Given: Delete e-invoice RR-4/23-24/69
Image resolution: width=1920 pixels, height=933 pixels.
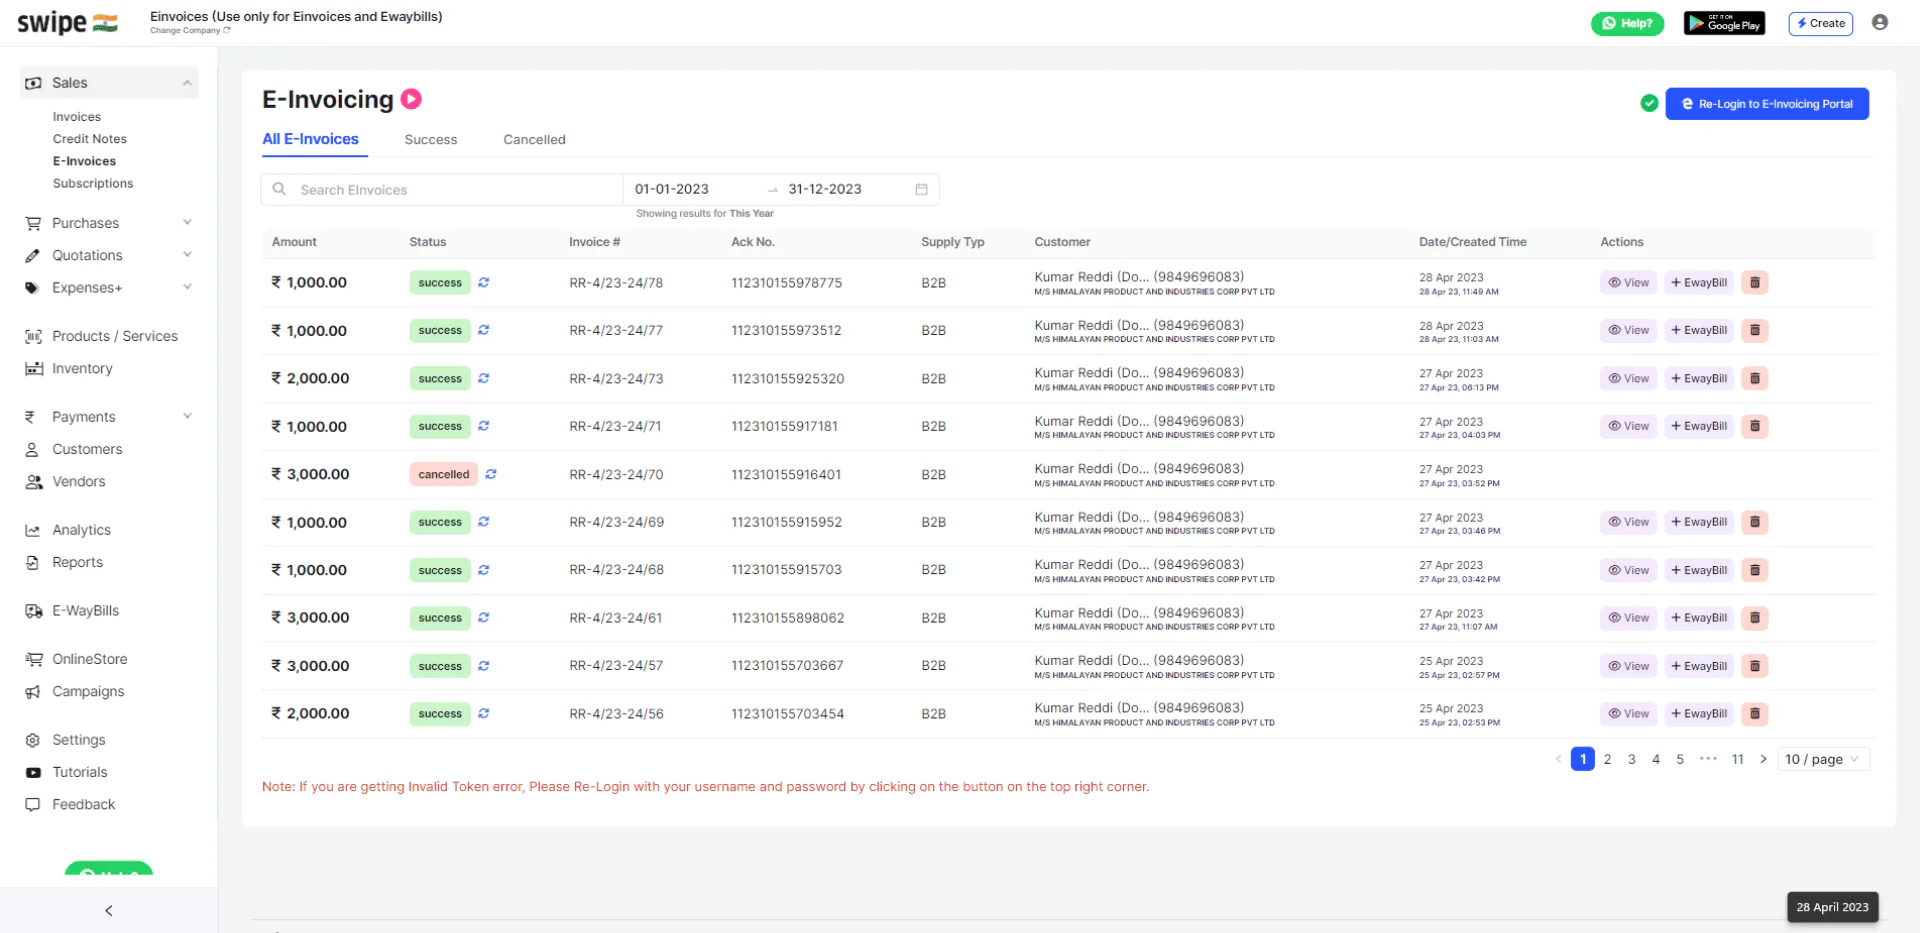Looking at the screenshot, I should pyautogui.click(x=1755, y=523).
